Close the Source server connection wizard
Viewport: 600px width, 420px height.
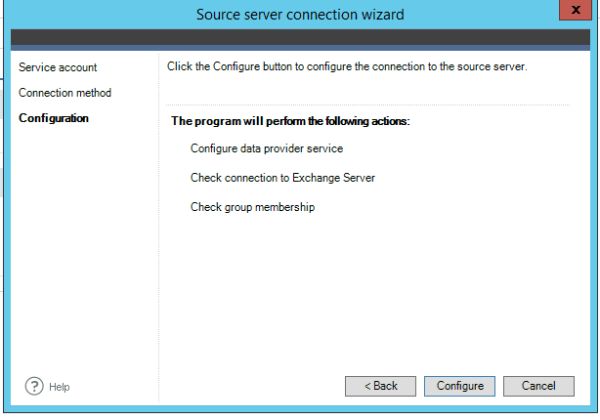tap(570, 11)
